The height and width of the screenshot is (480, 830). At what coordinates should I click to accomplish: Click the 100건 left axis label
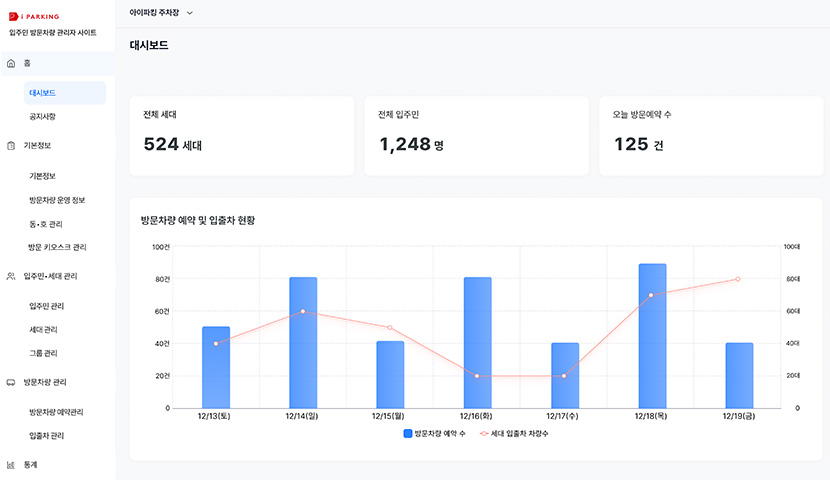pyautogui.click(x=161, y=247)
